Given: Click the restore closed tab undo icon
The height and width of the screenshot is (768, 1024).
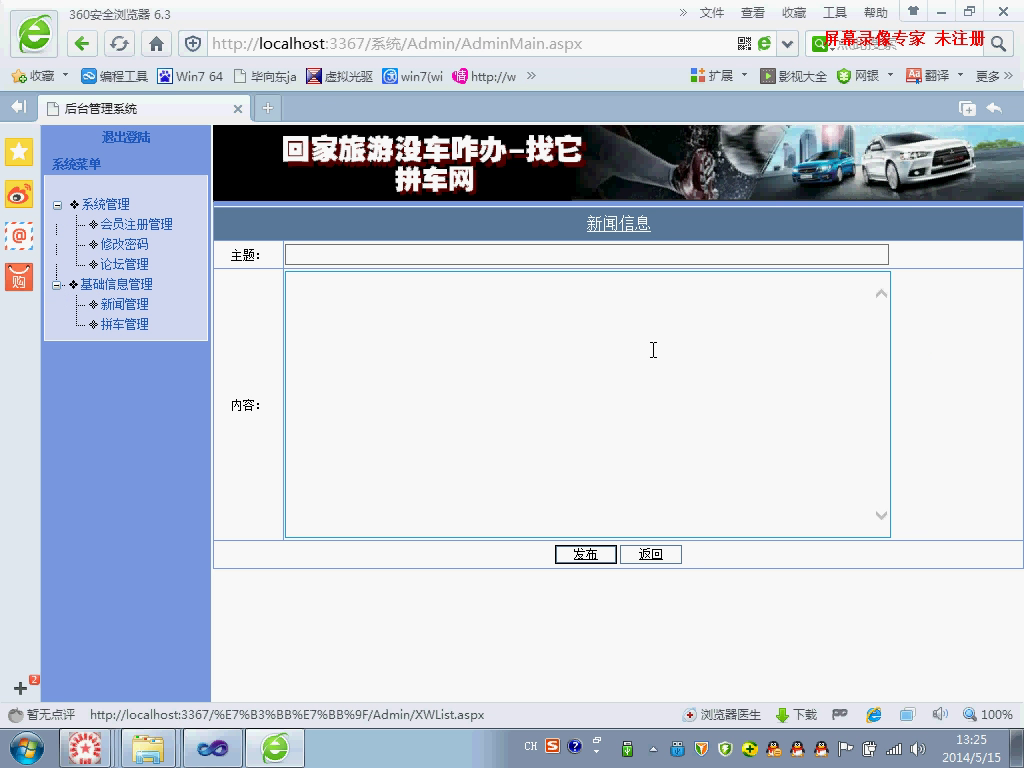Looking at the screenshot, I should click(994, 108).
